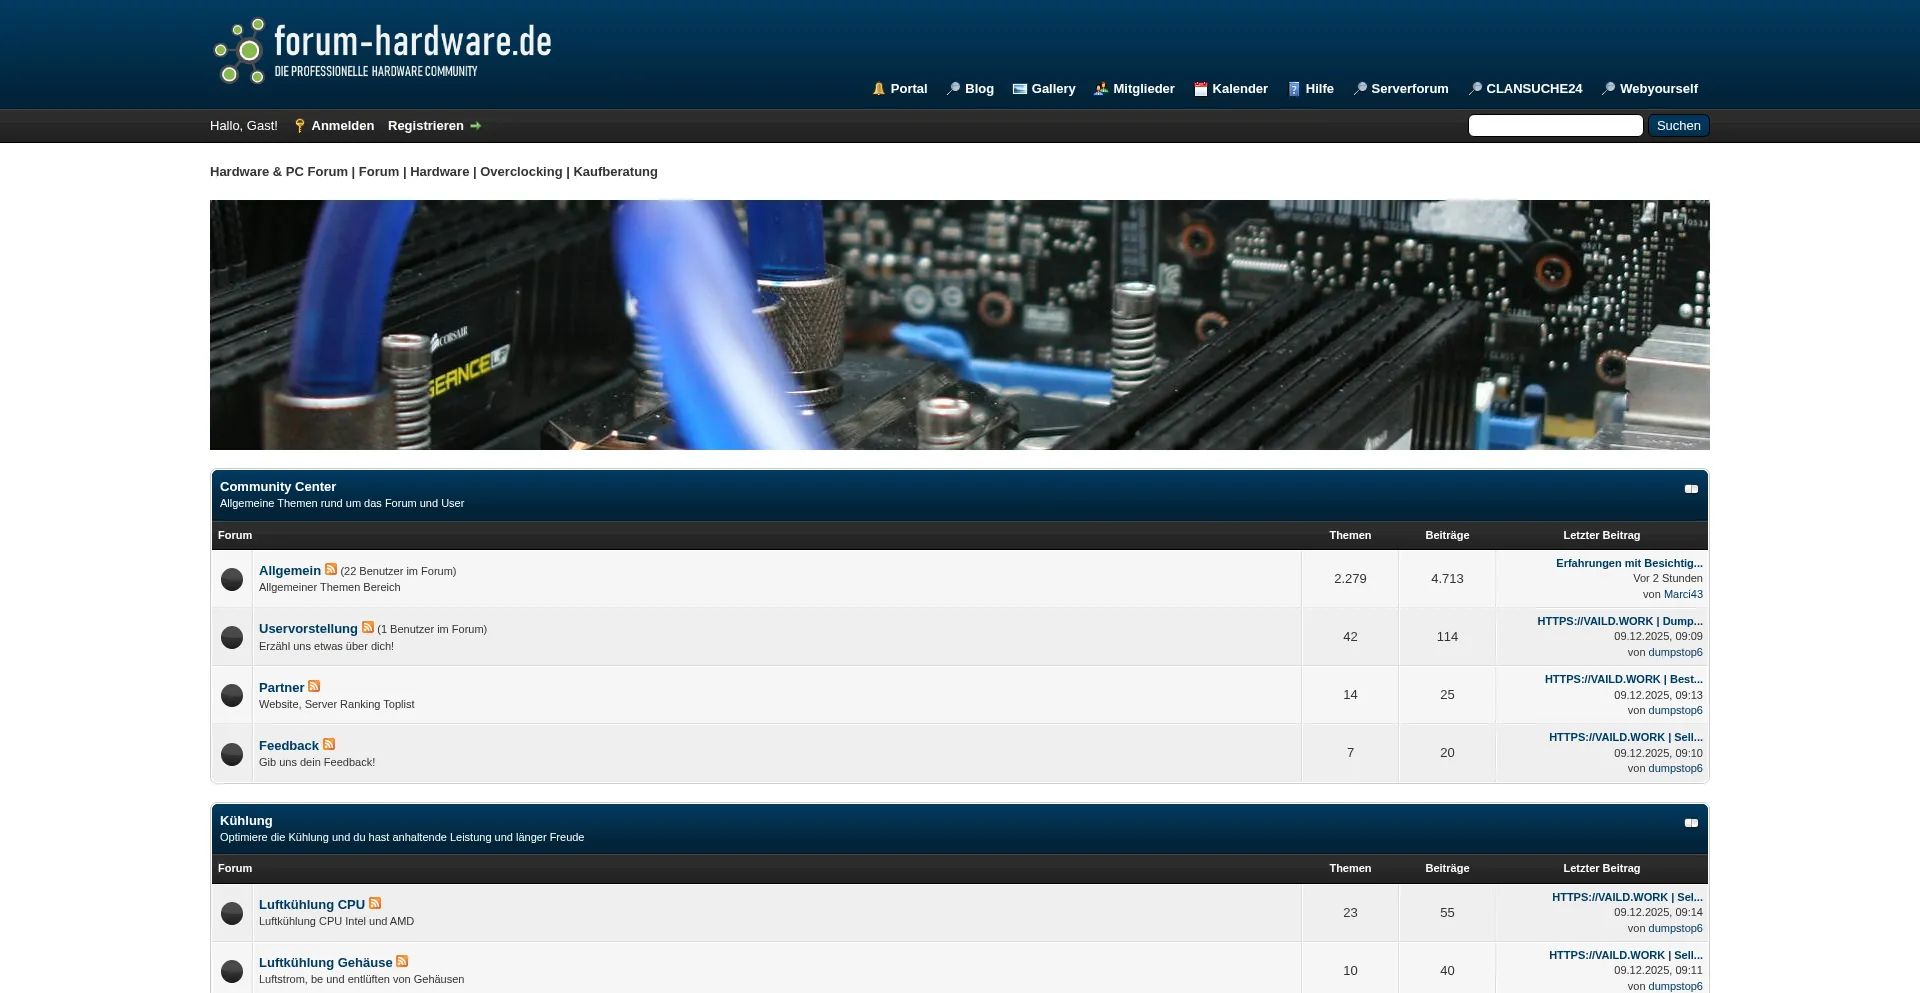Click the key icon next to Anmelden
This screenshot has height=993, width=1920.
click(300, 125)
